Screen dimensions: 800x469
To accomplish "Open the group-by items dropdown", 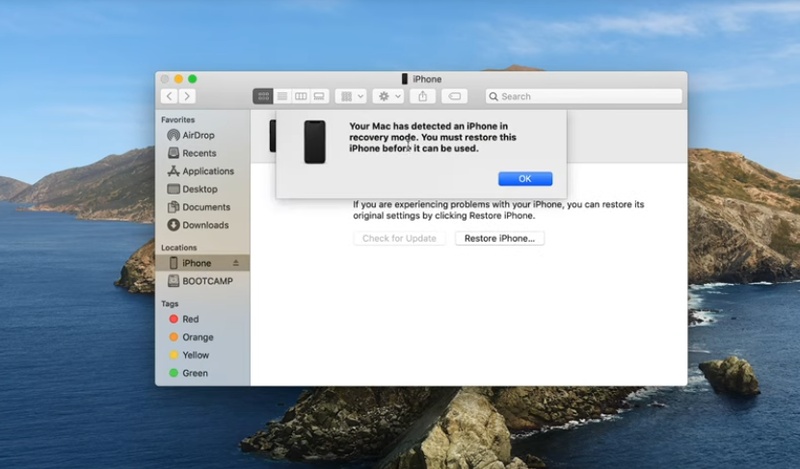I will click(351, 96).
